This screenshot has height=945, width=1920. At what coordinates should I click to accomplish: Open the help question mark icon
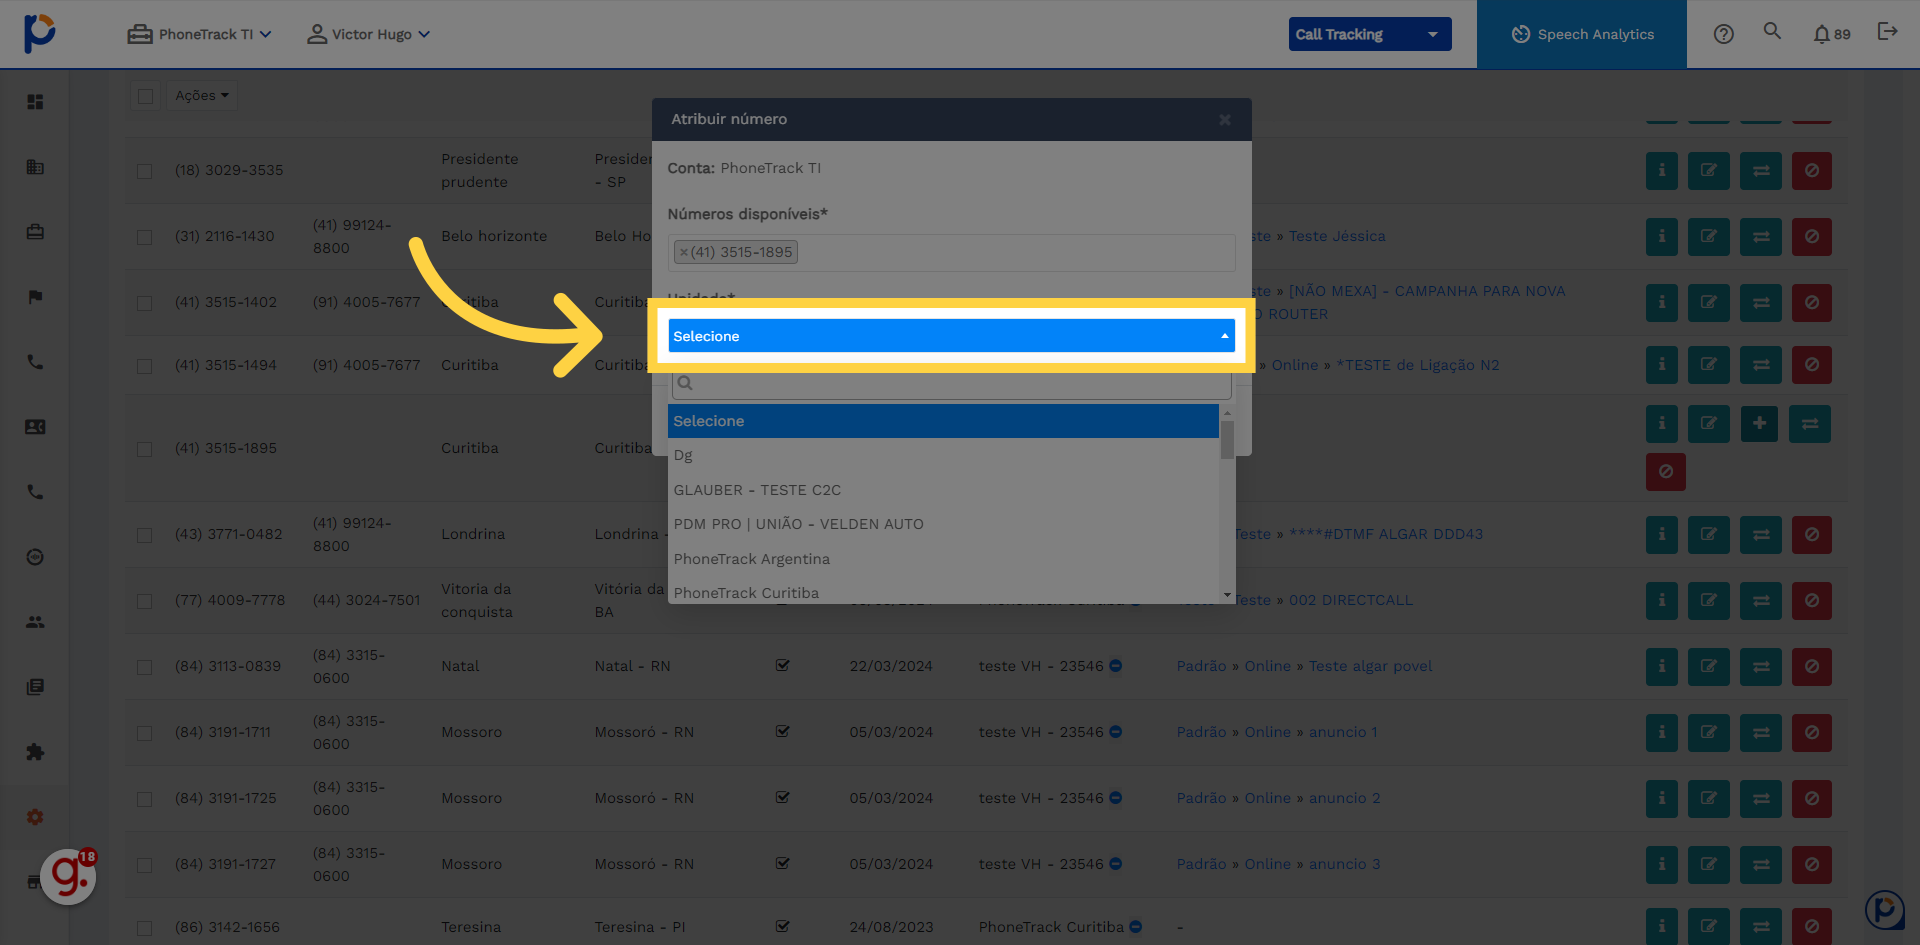(x=1723, y=34)
